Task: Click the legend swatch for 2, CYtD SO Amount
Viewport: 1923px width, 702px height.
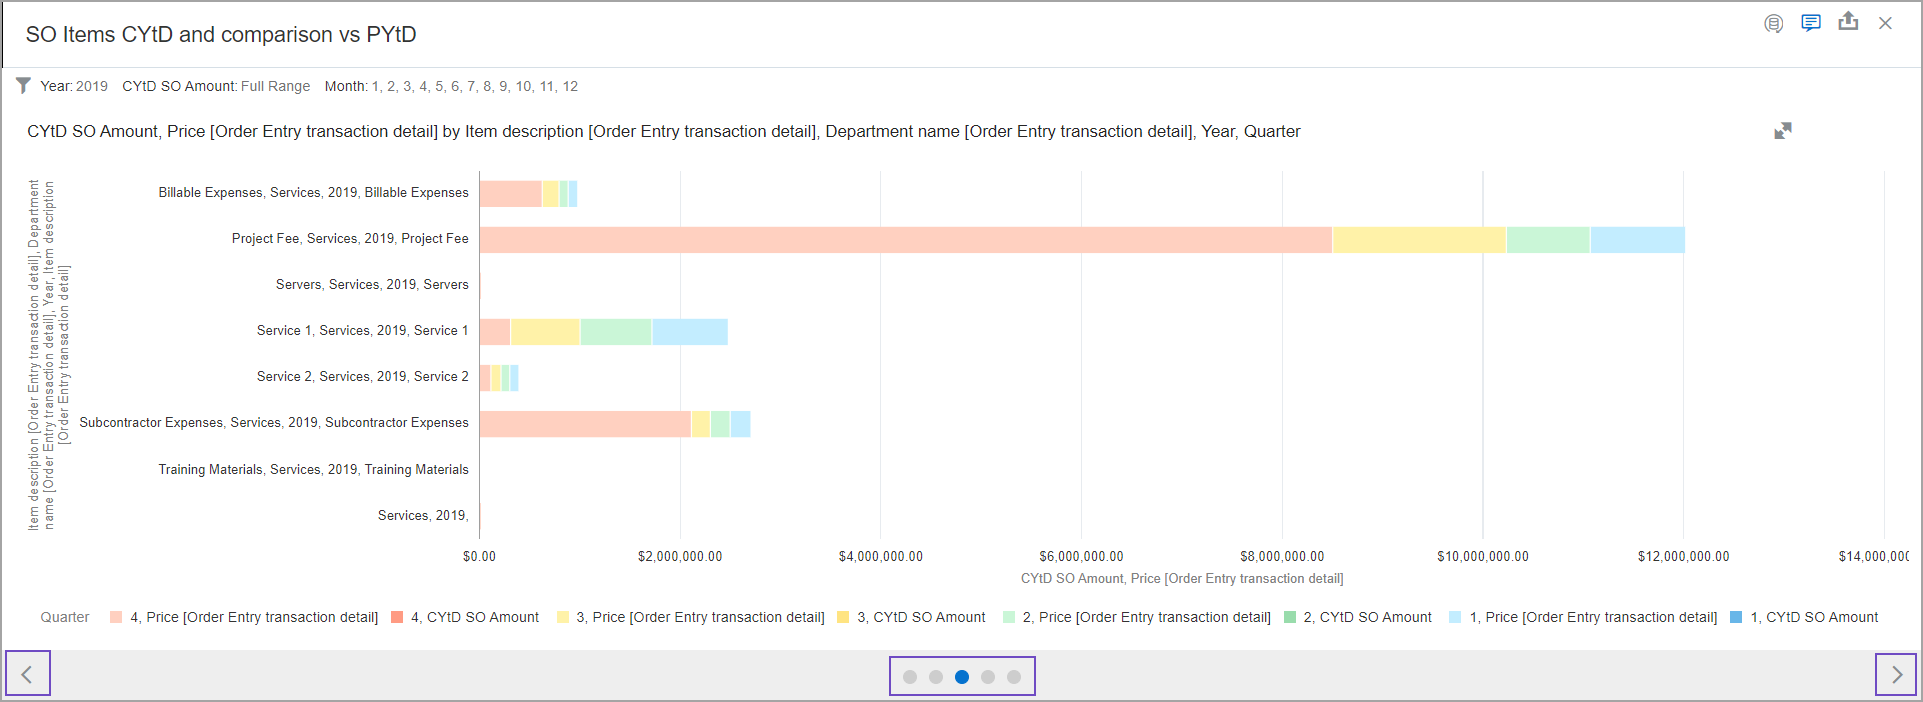Action: click(1290, 617)
